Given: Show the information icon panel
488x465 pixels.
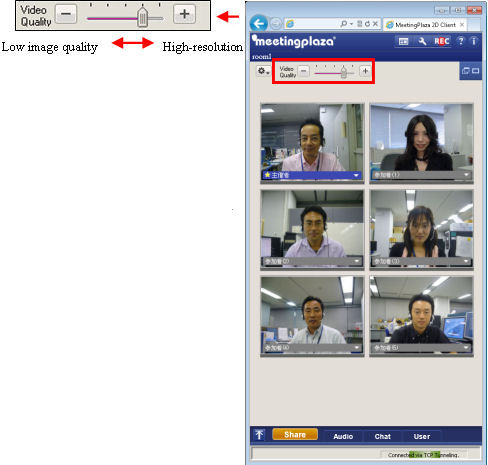Looking at the screenshot, I should coord(474,41).
